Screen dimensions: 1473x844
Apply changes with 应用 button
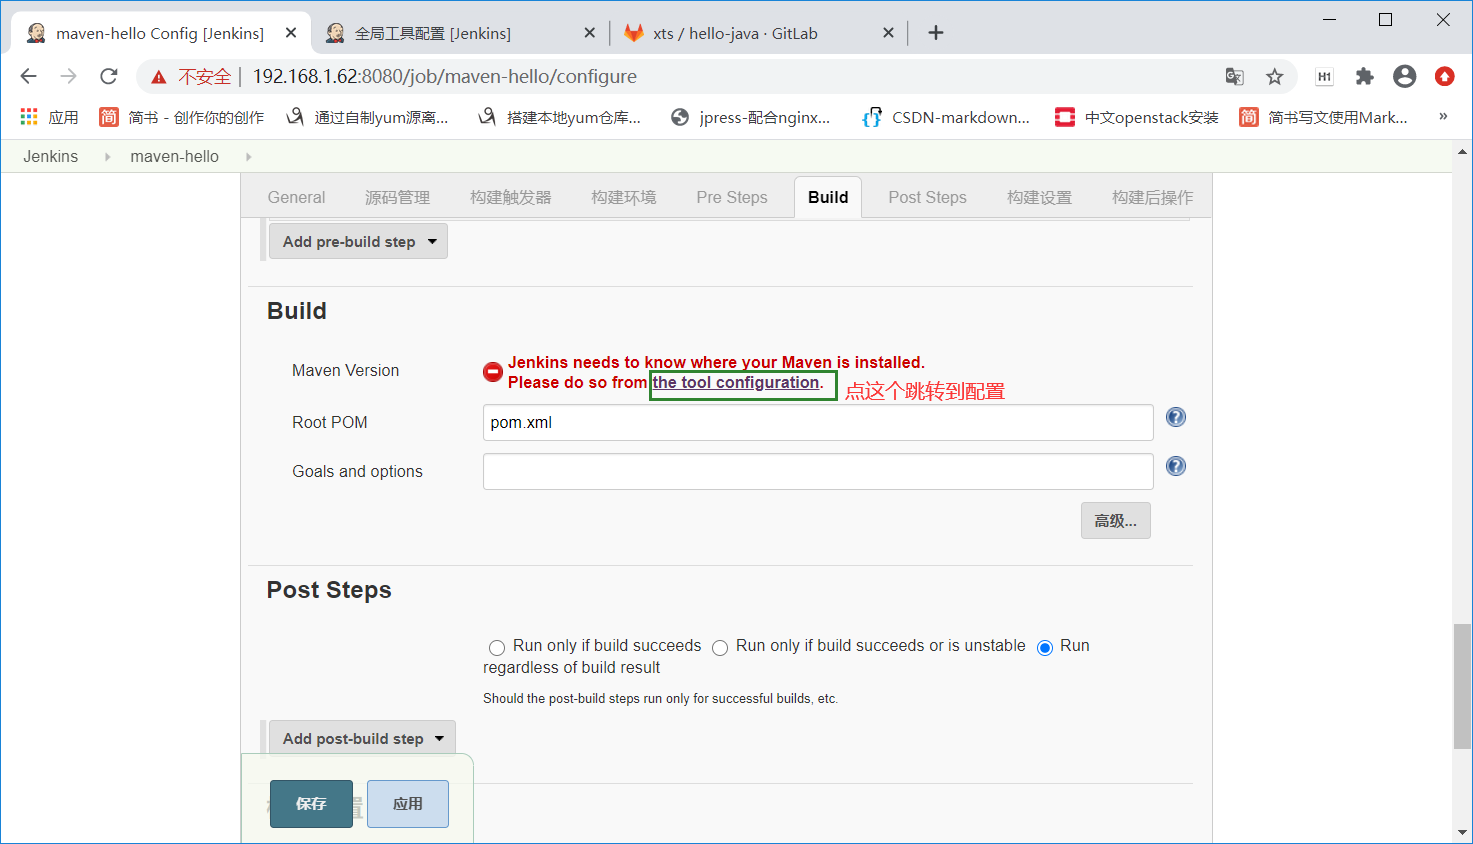tap(408, 804)
